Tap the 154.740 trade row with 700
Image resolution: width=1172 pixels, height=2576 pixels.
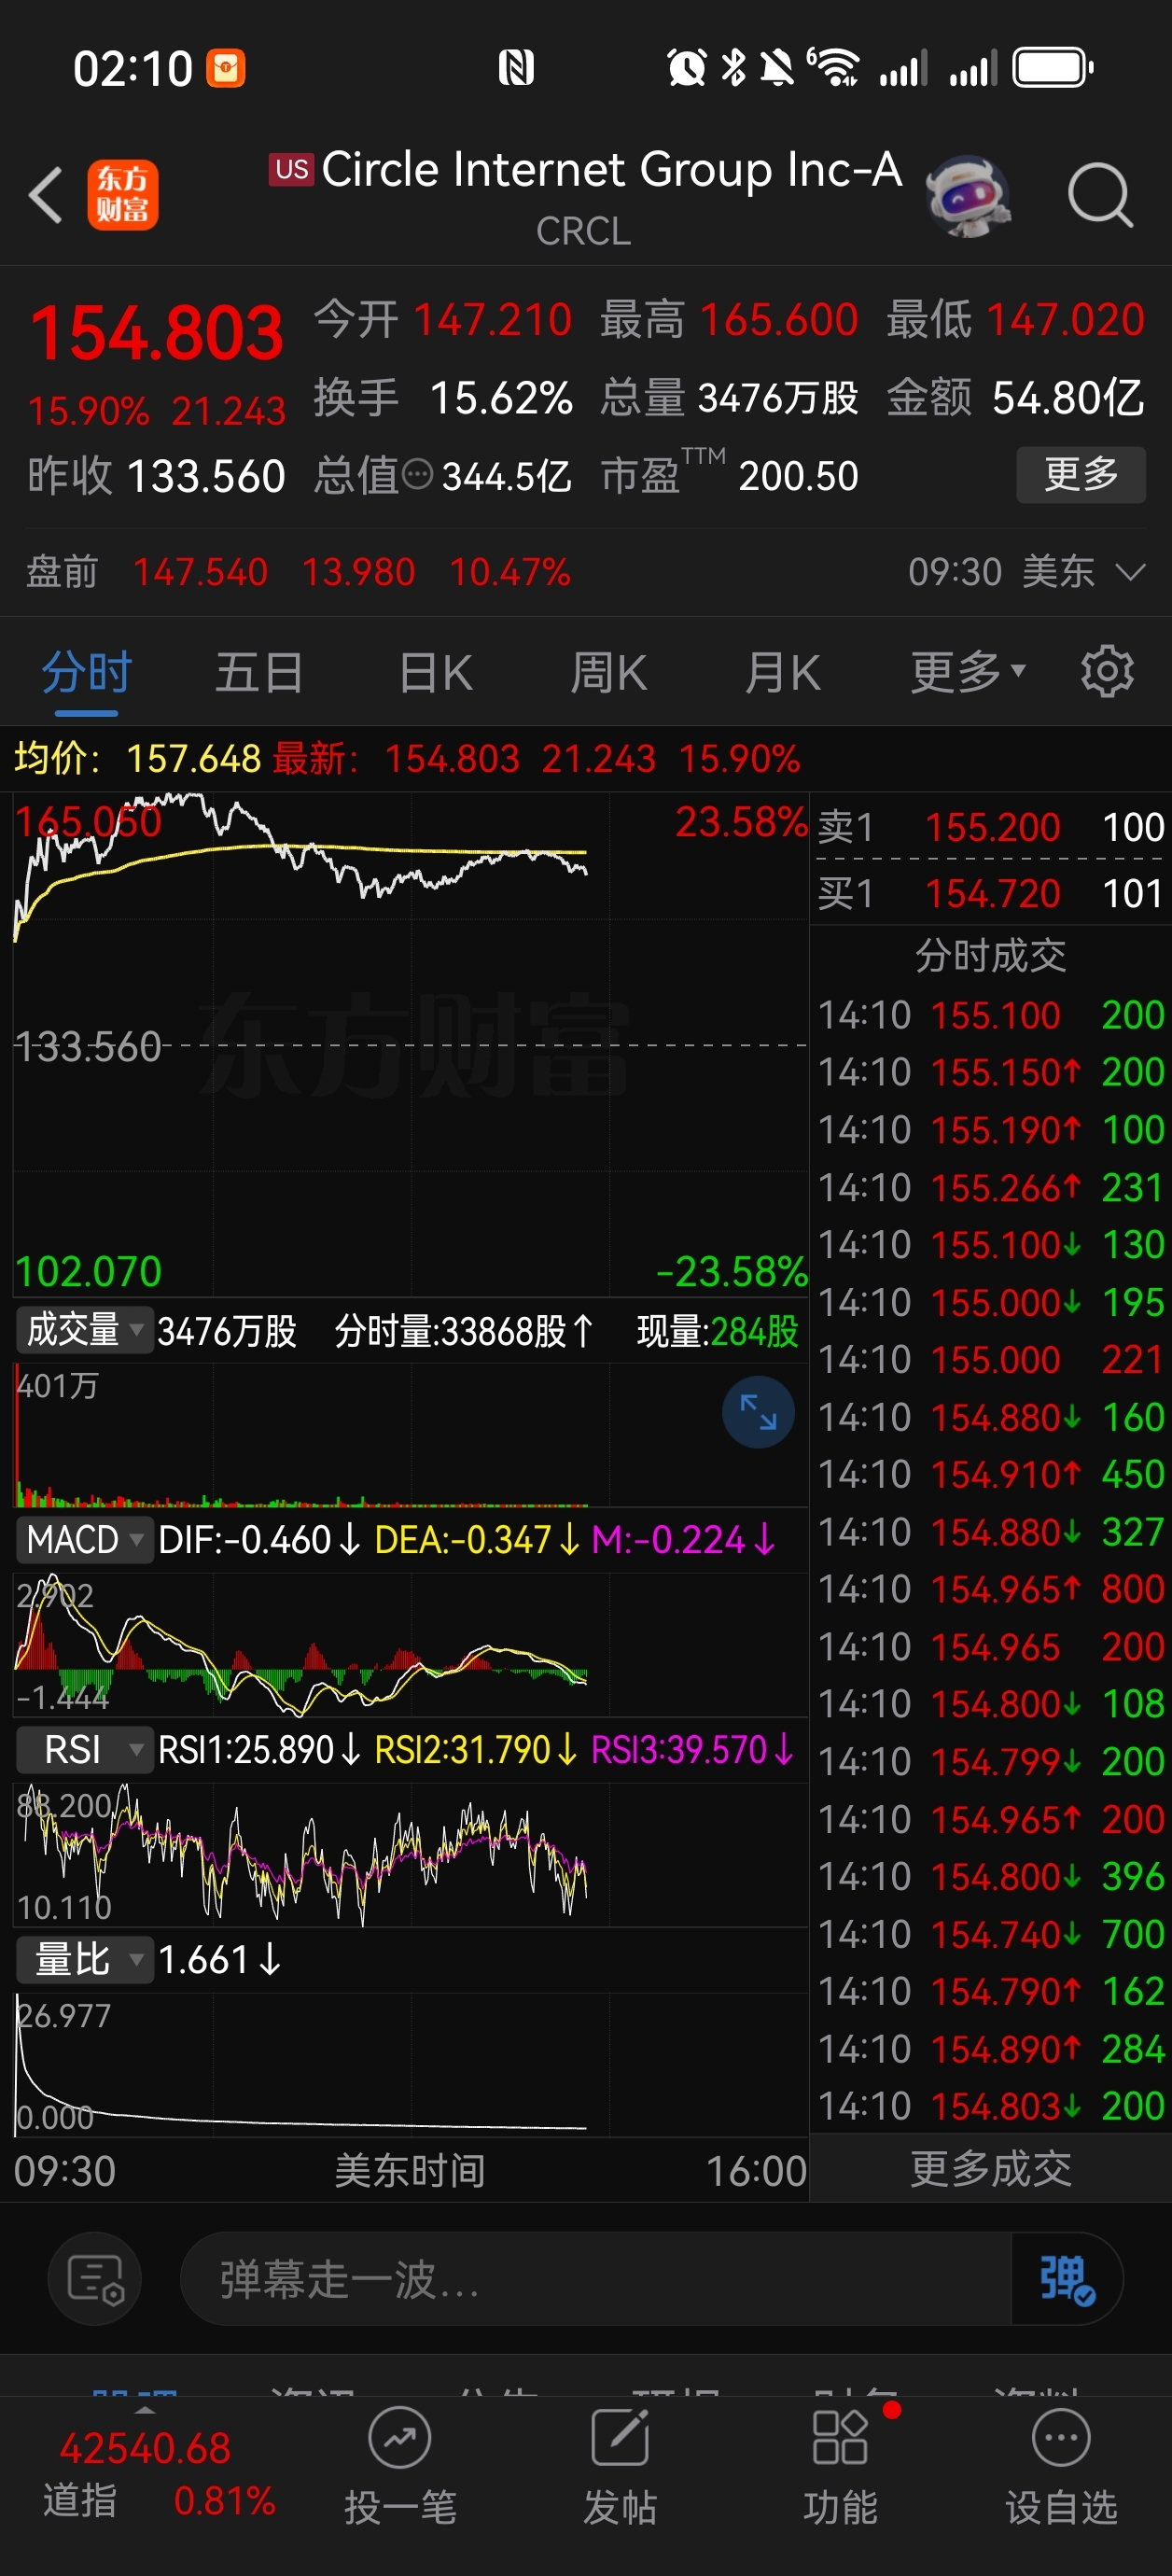990,1934
